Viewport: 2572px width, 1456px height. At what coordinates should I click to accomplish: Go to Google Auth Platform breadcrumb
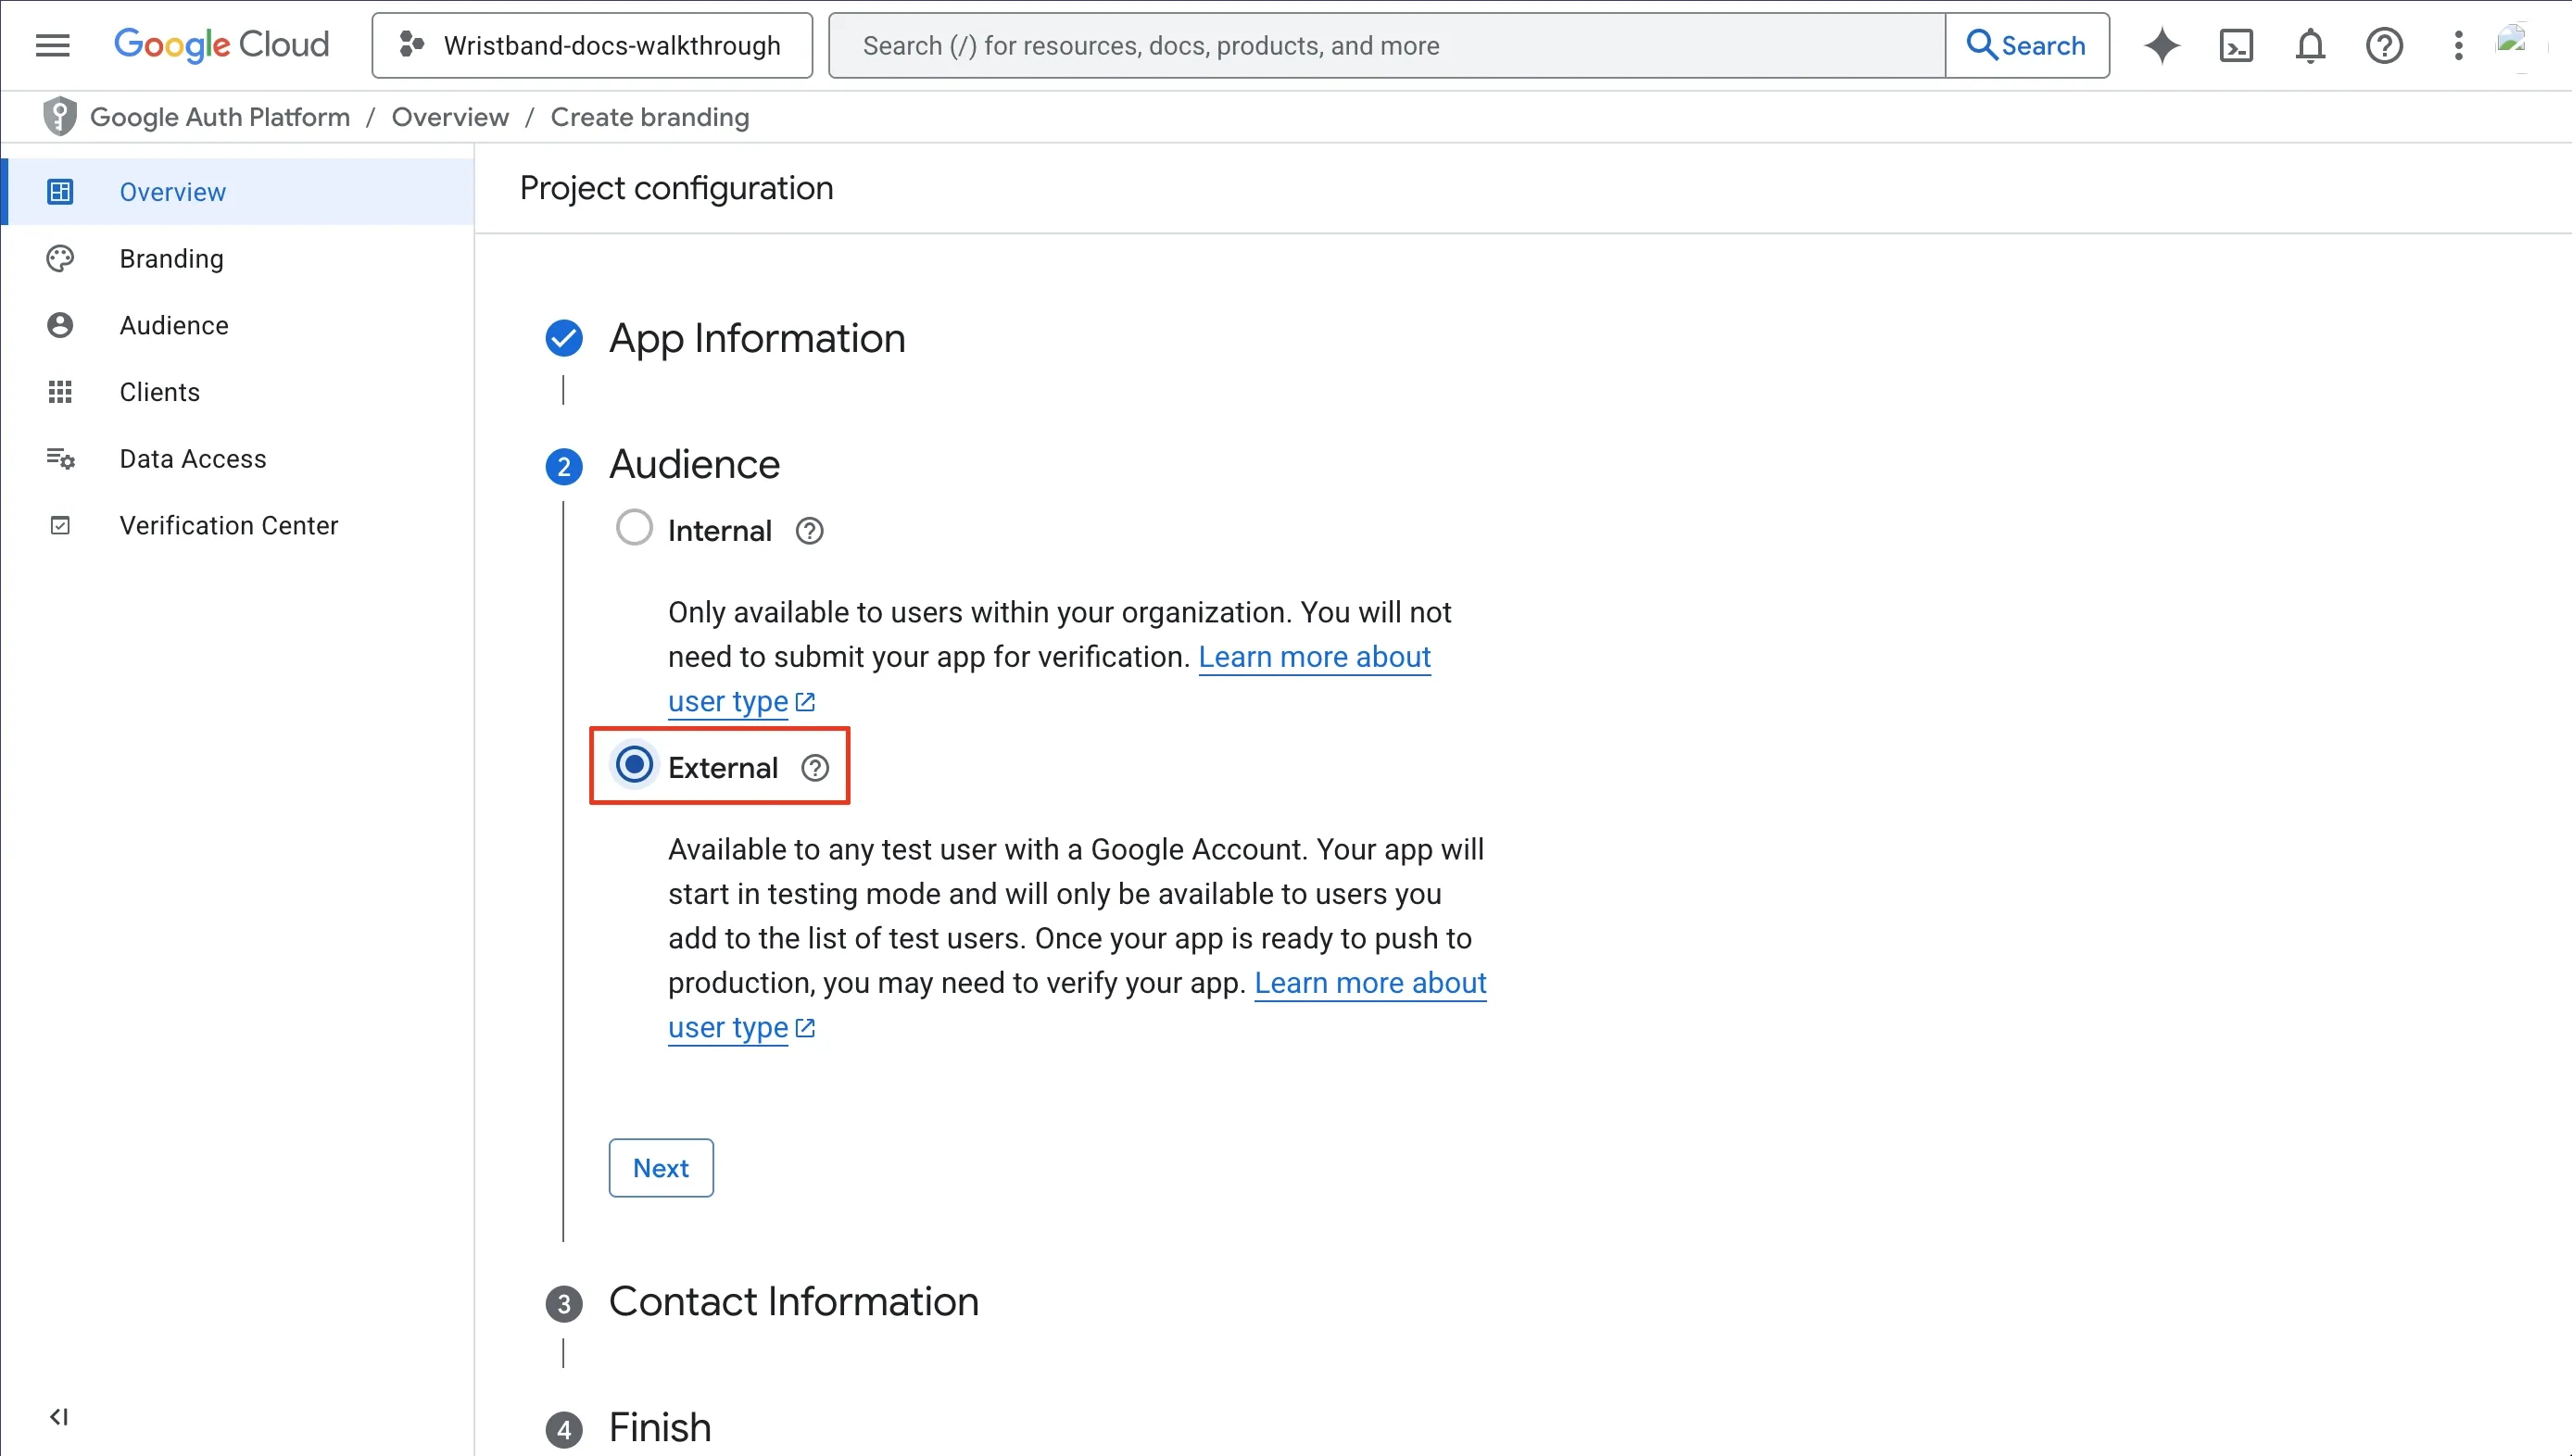click(220, 117)
